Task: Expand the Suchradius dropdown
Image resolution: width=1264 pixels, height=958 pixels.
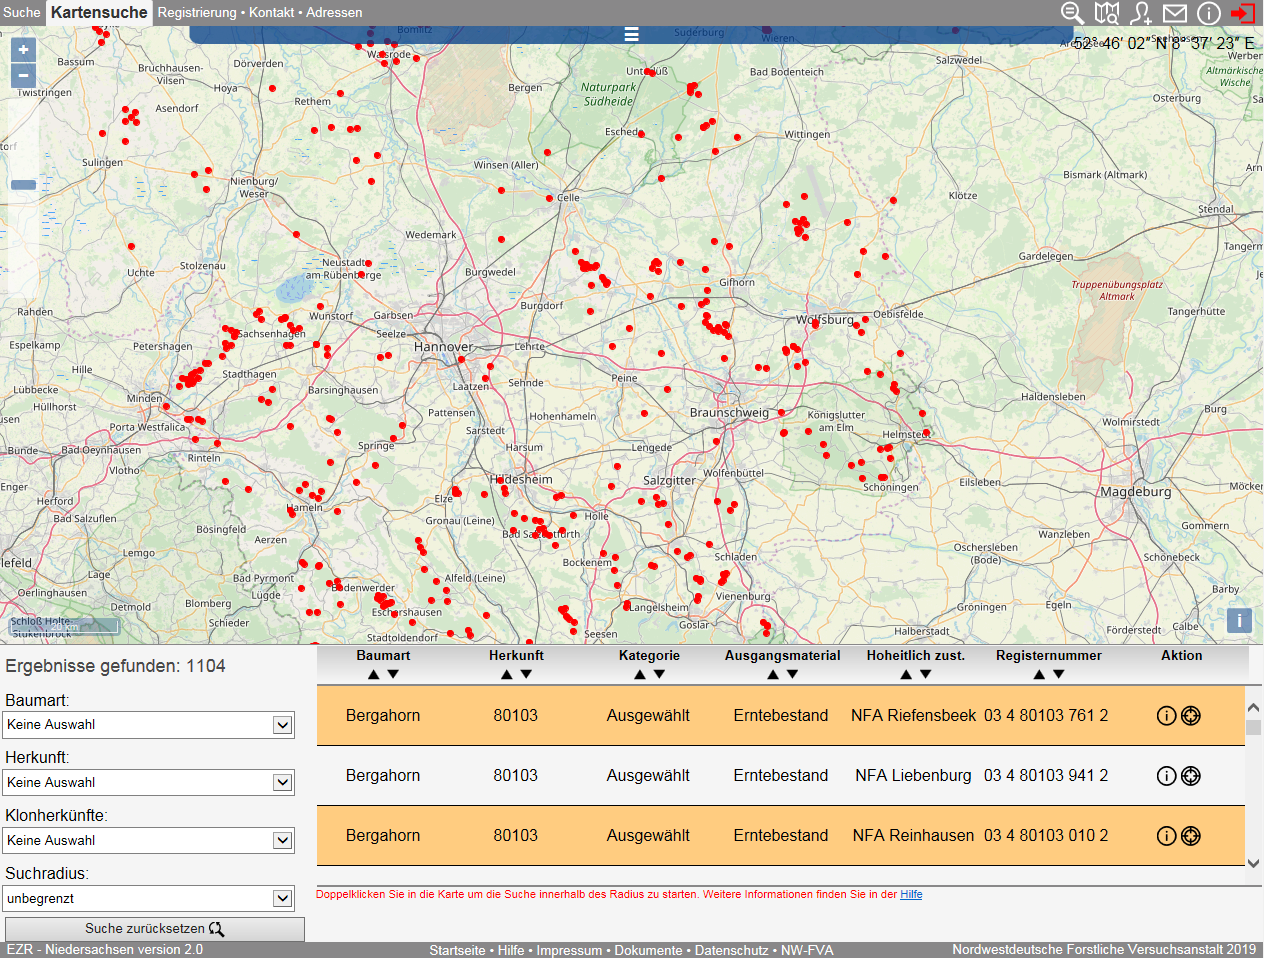Action: (x=149, y=899)
